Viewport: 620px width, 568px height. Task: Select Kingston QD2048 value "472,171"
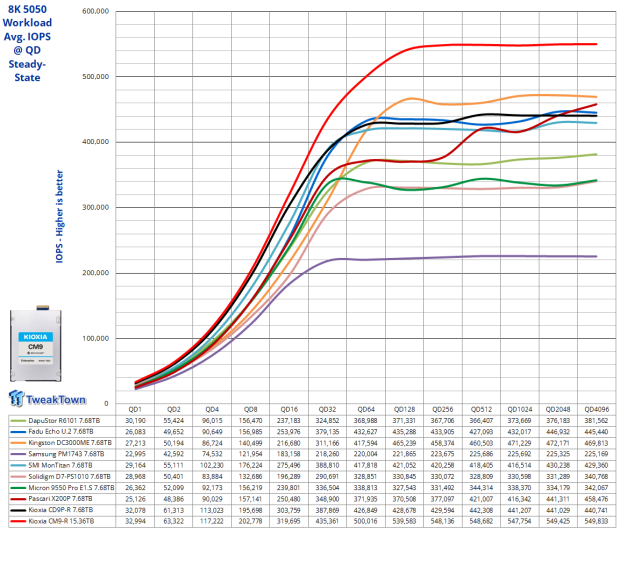(558, 443)
